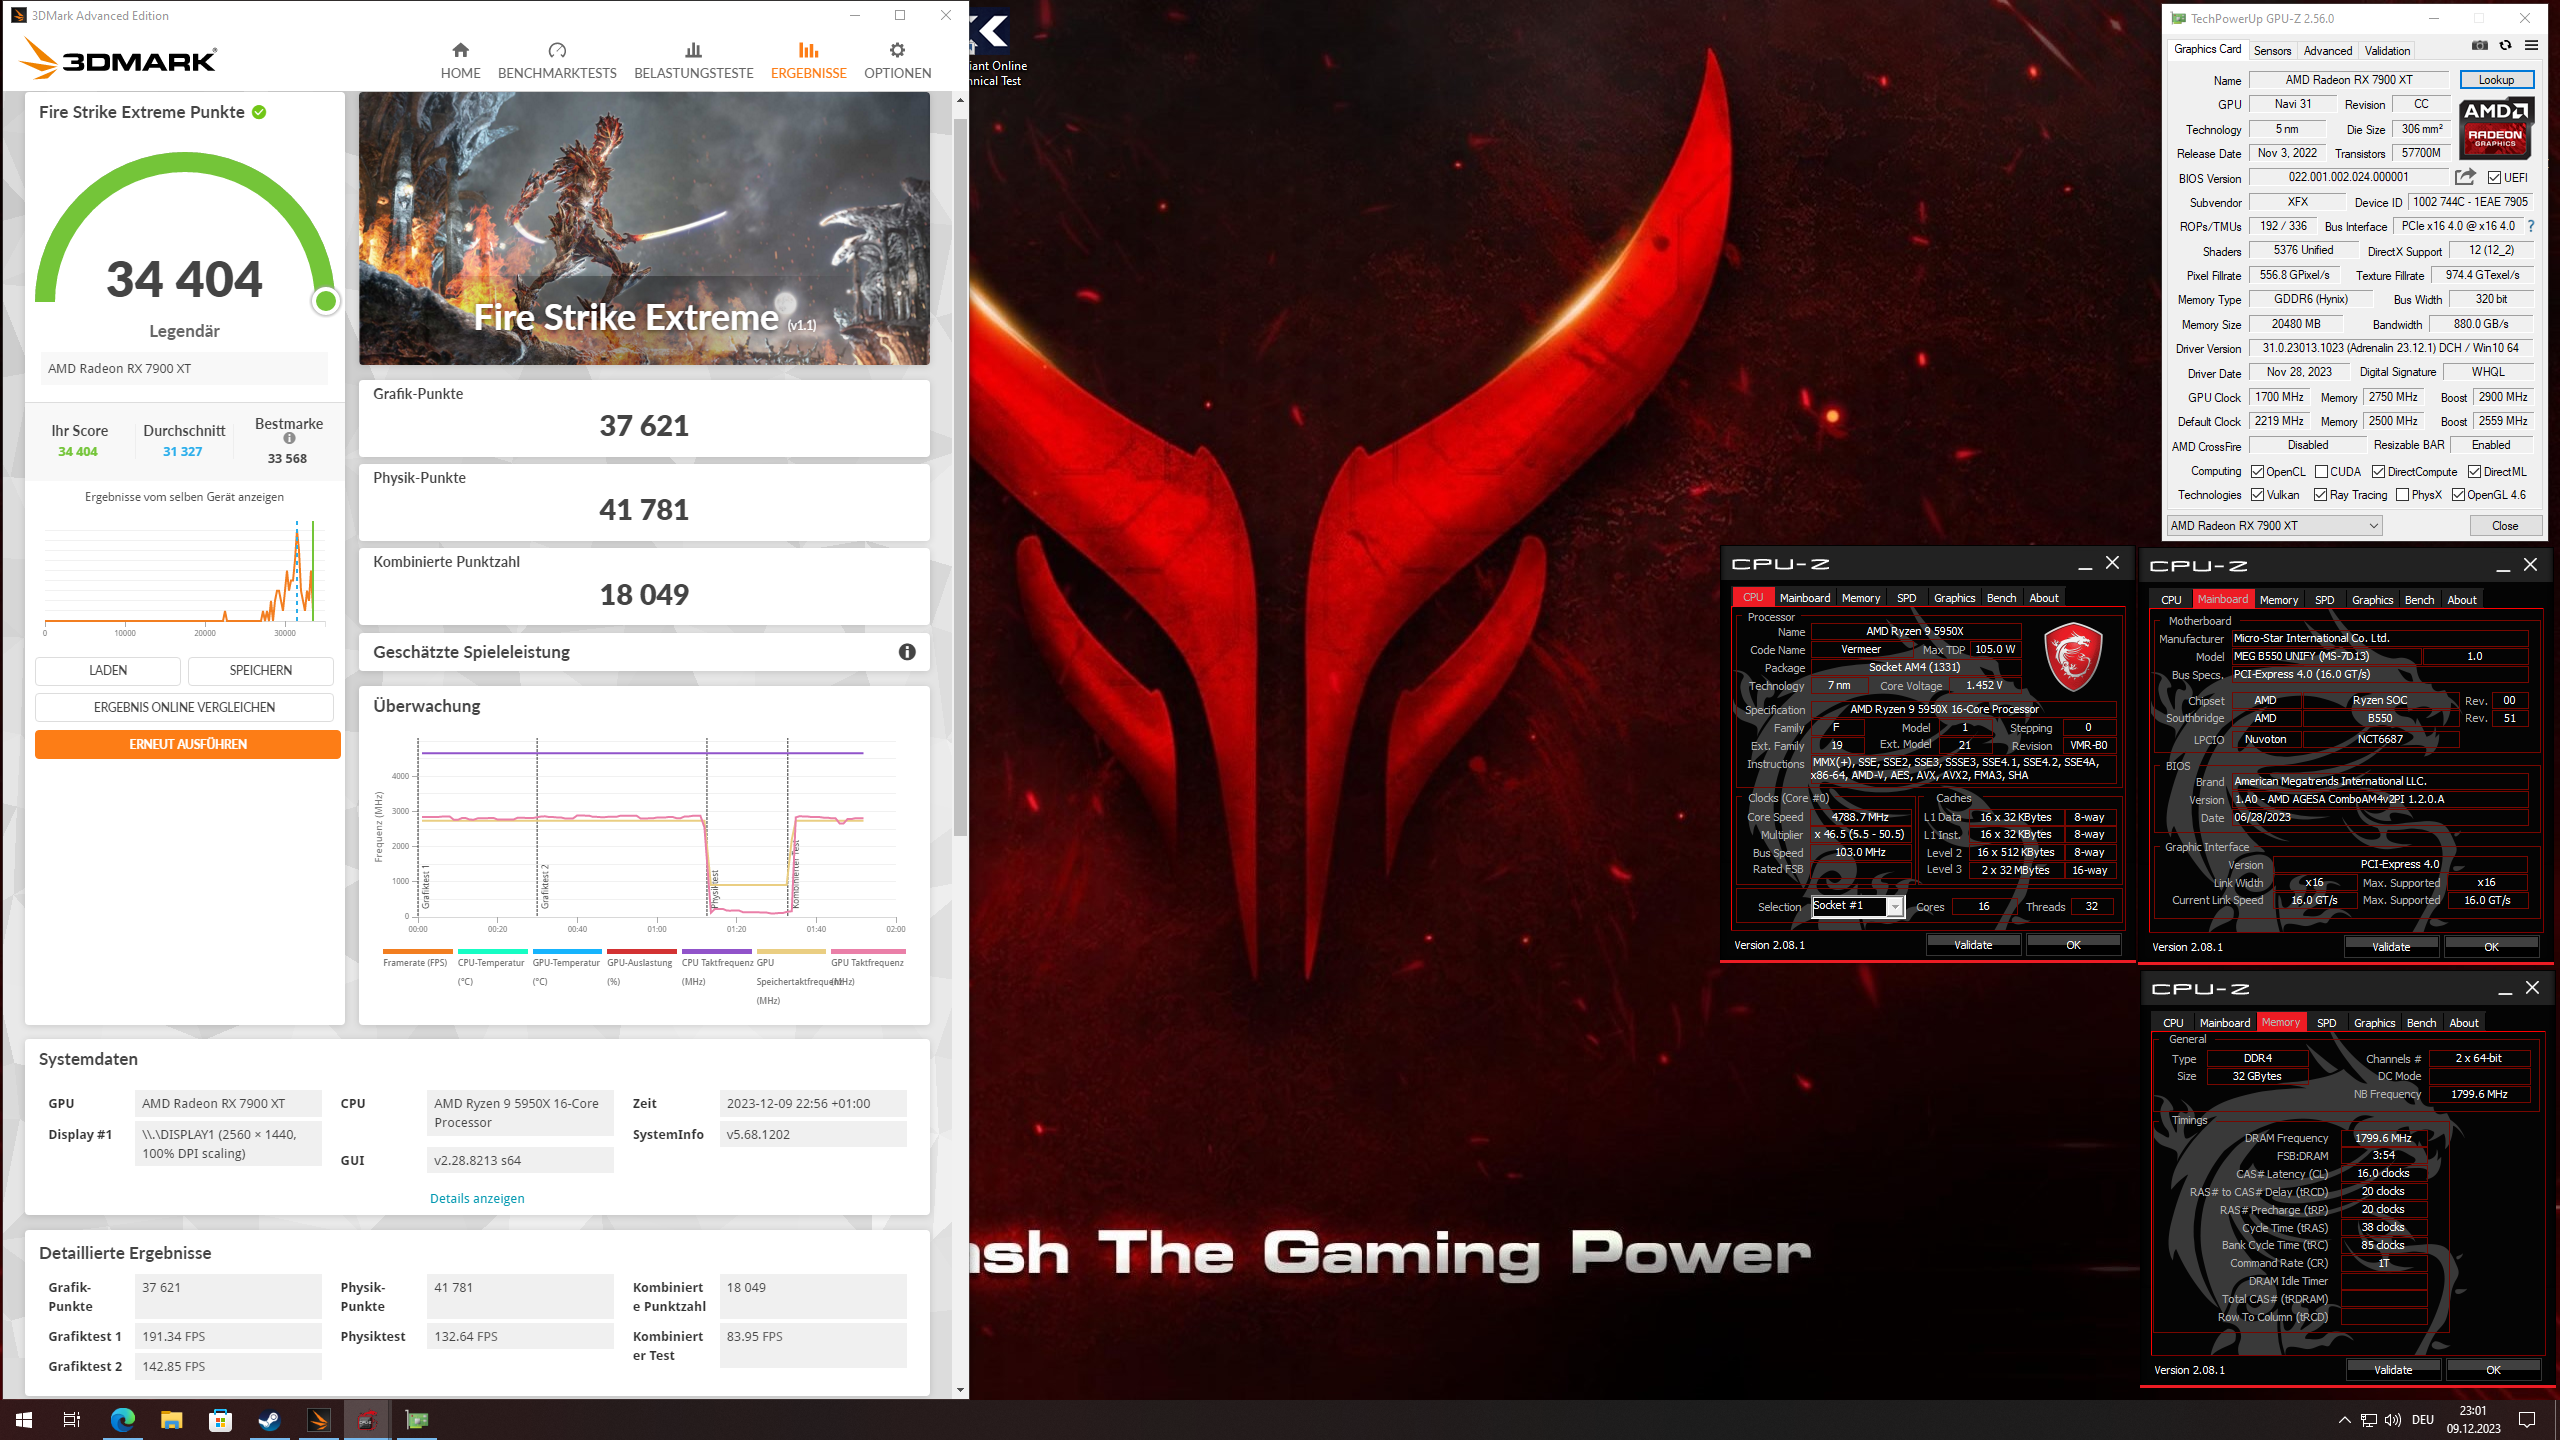
Task: Click the Bus Interface question mark in GPU-Z
Action: (2531, 226)
